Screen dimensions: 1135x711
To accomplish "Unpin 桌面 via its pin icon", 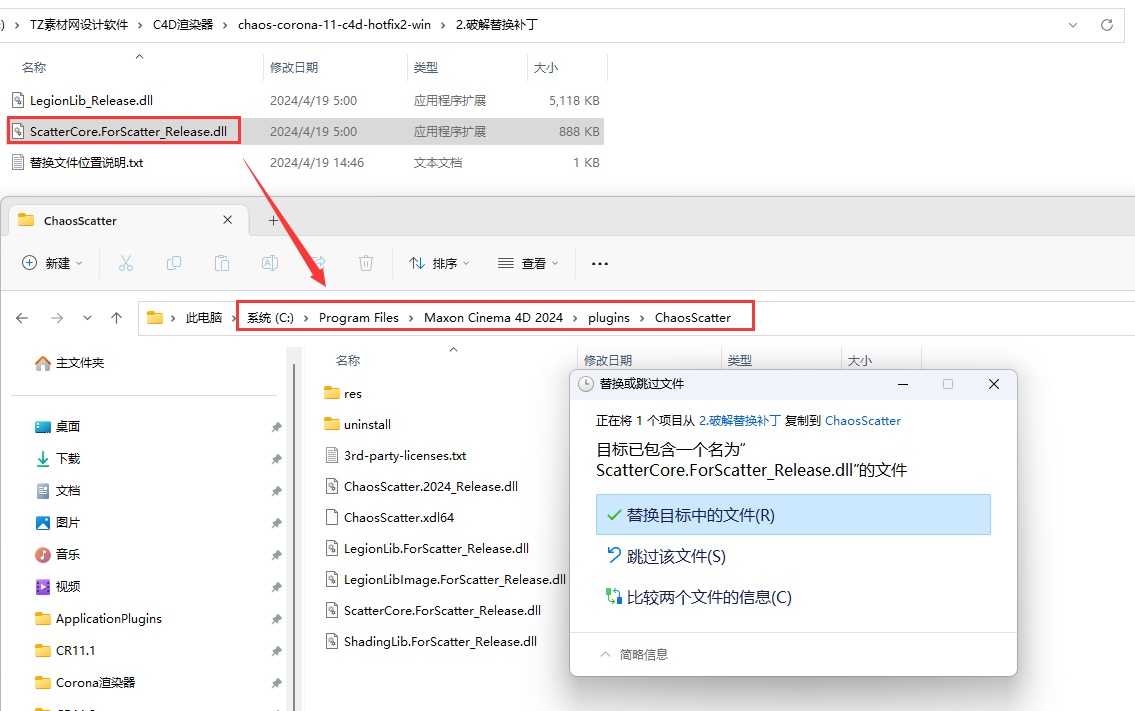I will coord(277,427).
